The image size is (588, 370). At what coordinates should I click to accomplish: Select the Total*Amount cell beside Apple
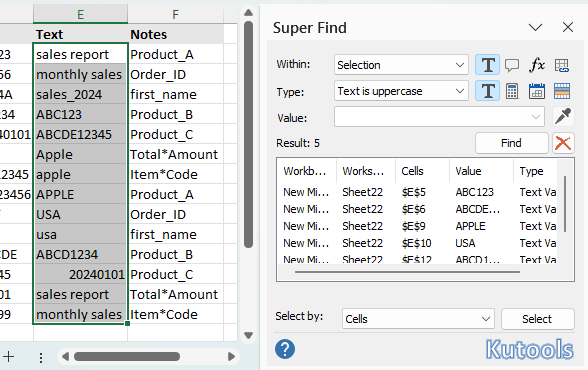click(x=175, y=154)
